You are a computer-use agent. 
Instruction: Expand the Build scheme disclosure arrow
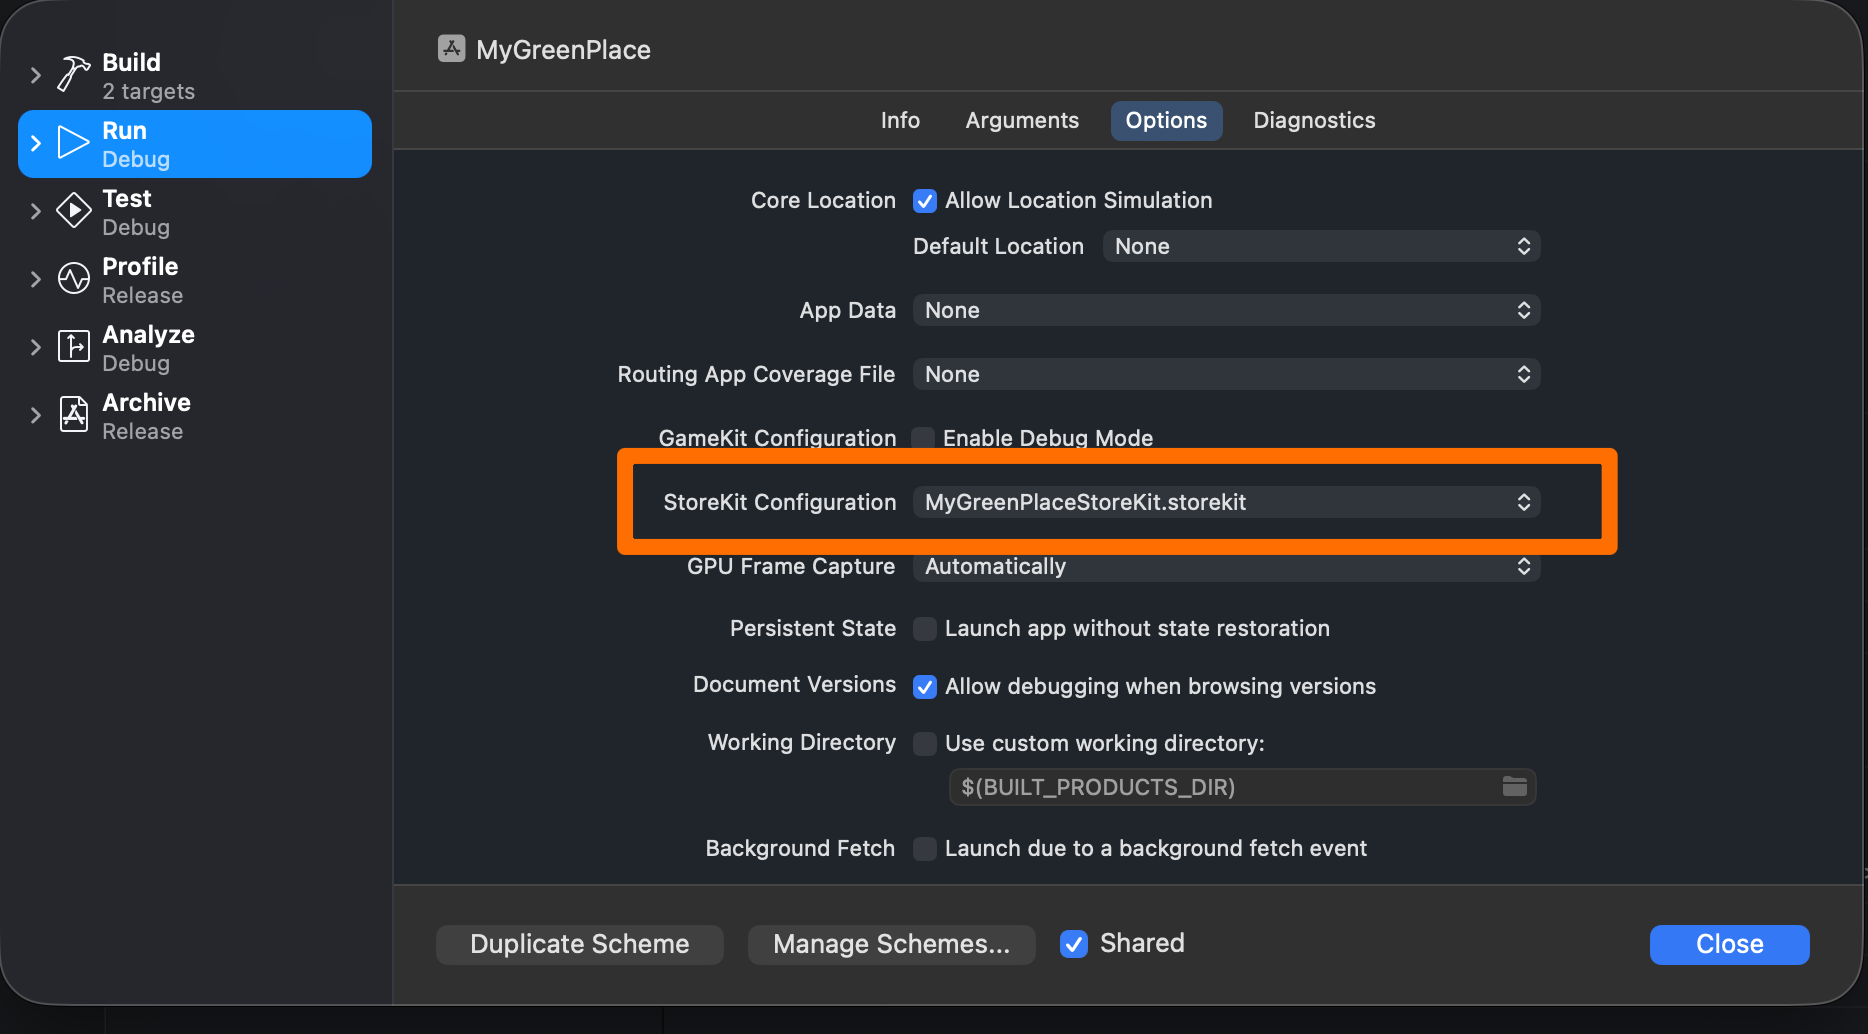pyautogui.click(x=36, y=74)
